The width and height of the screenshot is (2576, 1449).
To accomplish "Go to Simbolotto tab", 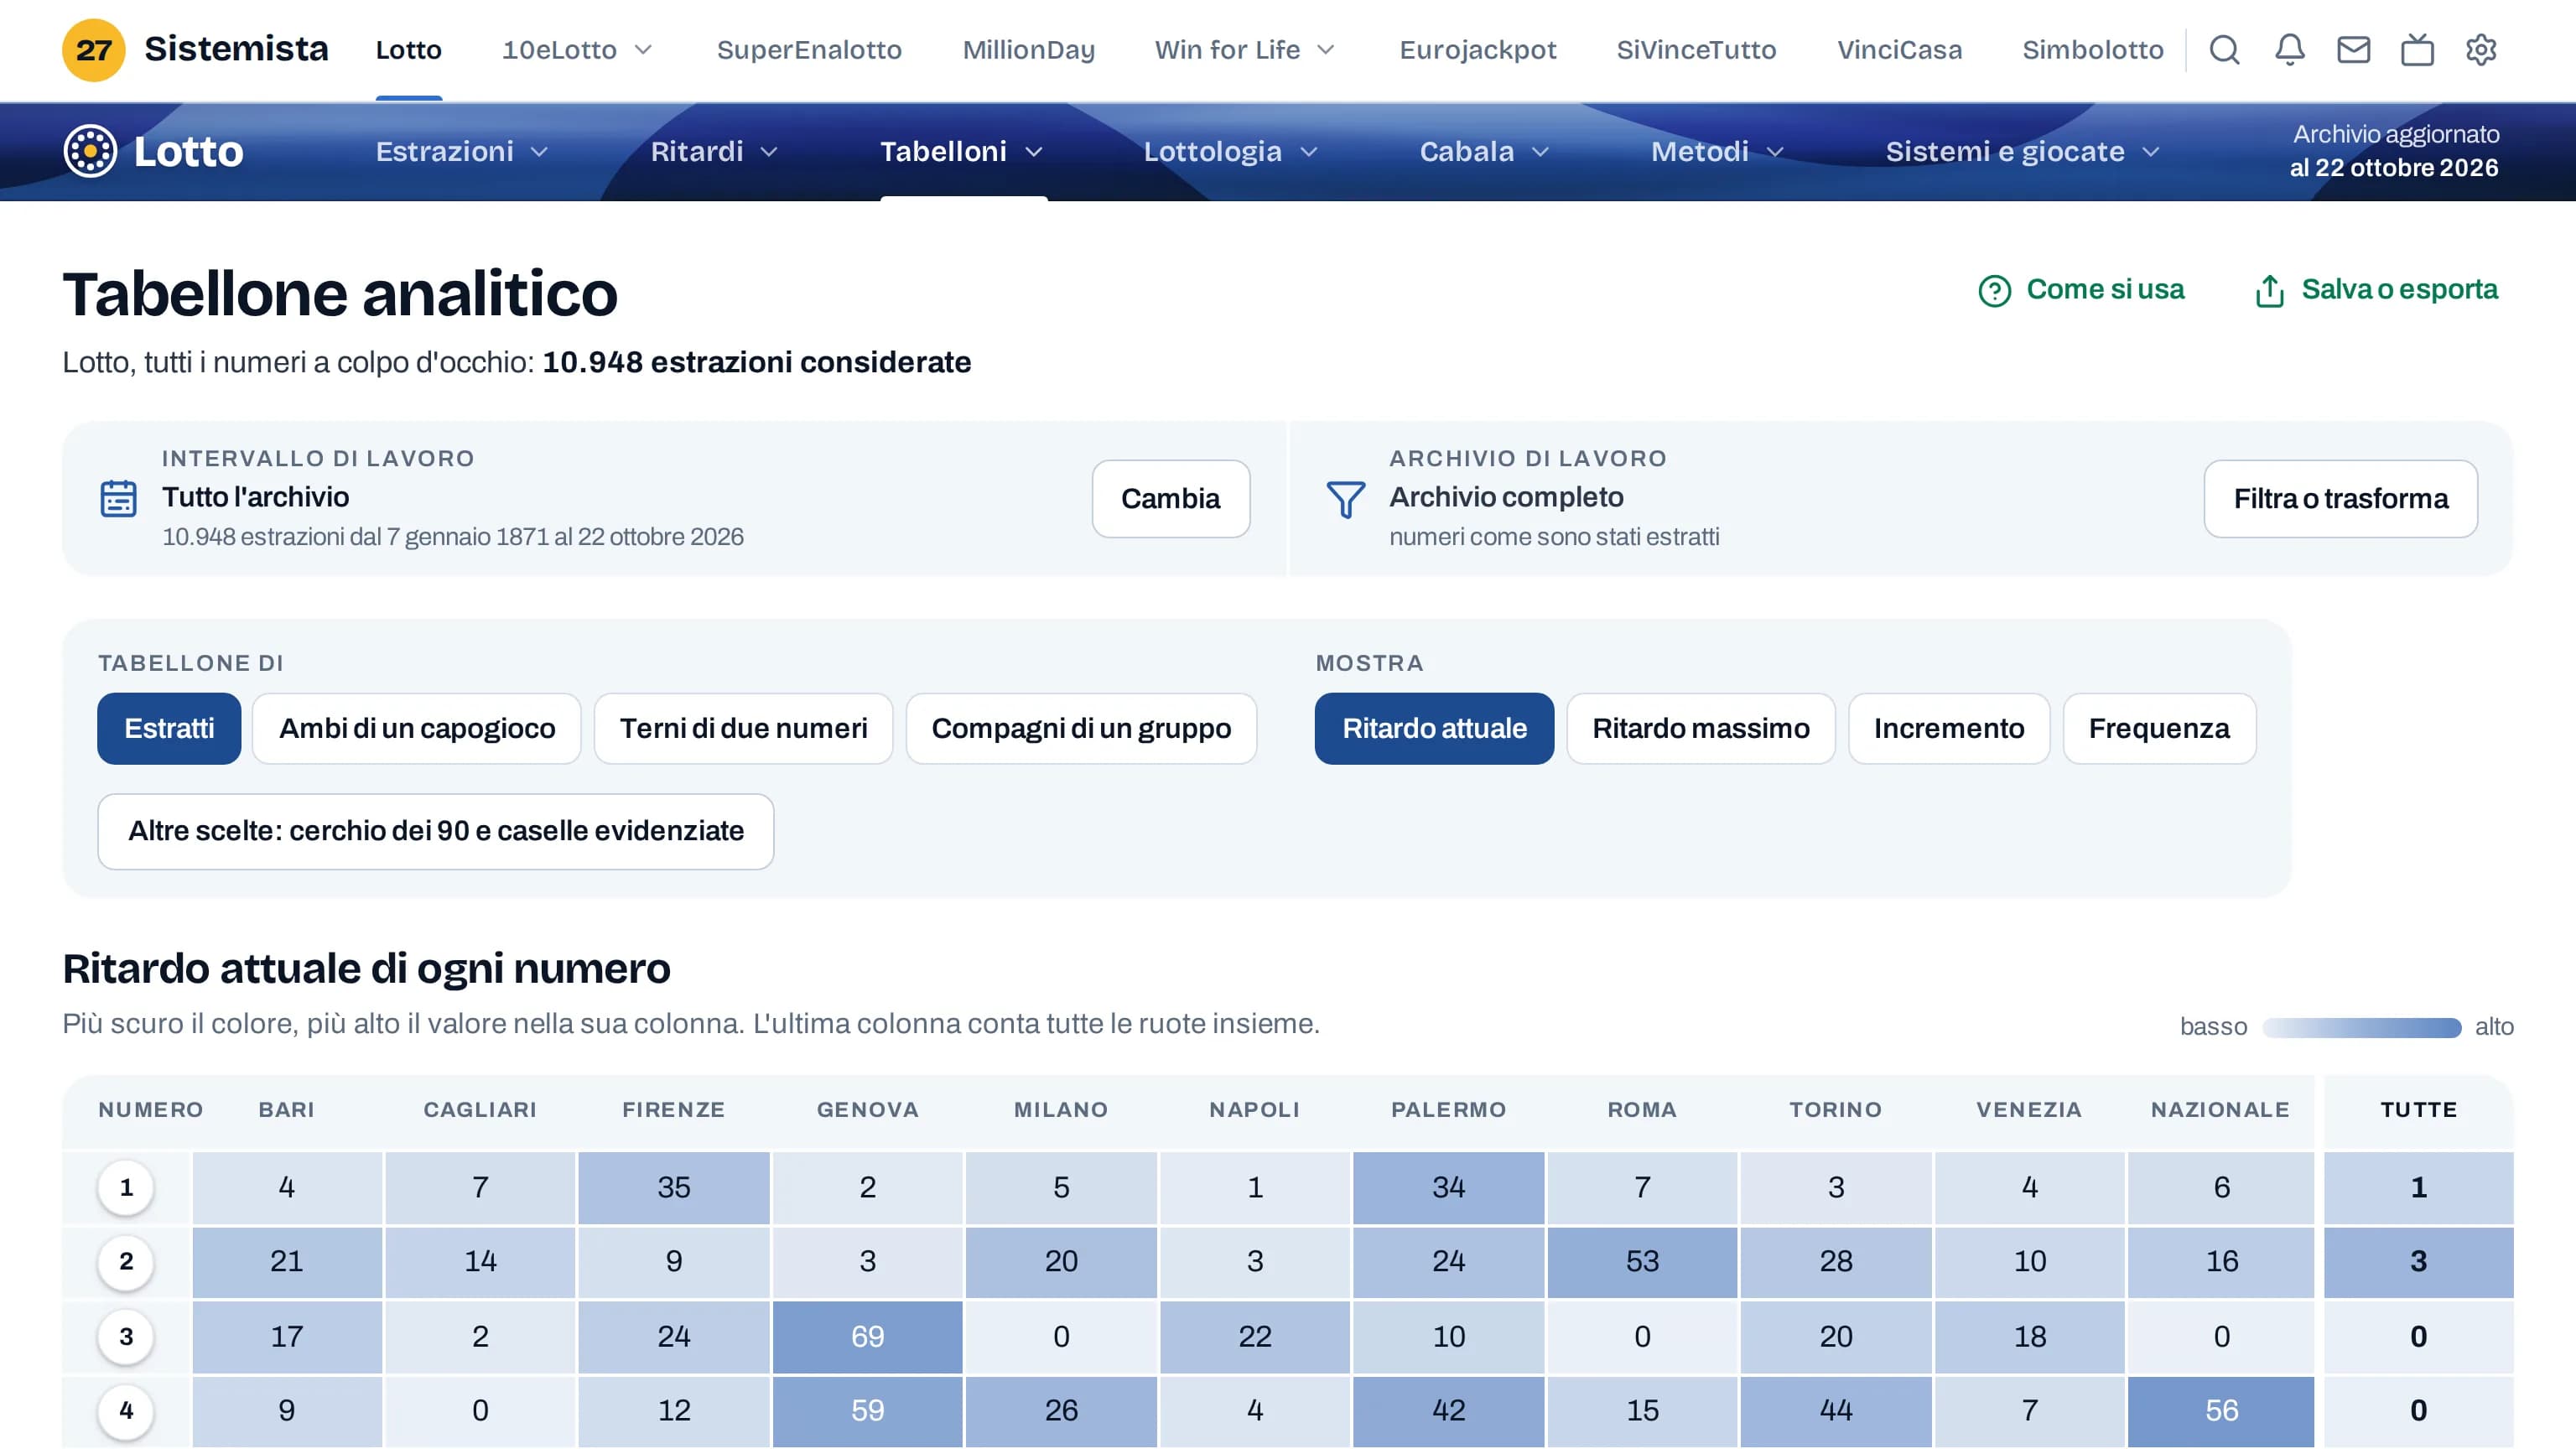I will click(x=2092, y=49).
